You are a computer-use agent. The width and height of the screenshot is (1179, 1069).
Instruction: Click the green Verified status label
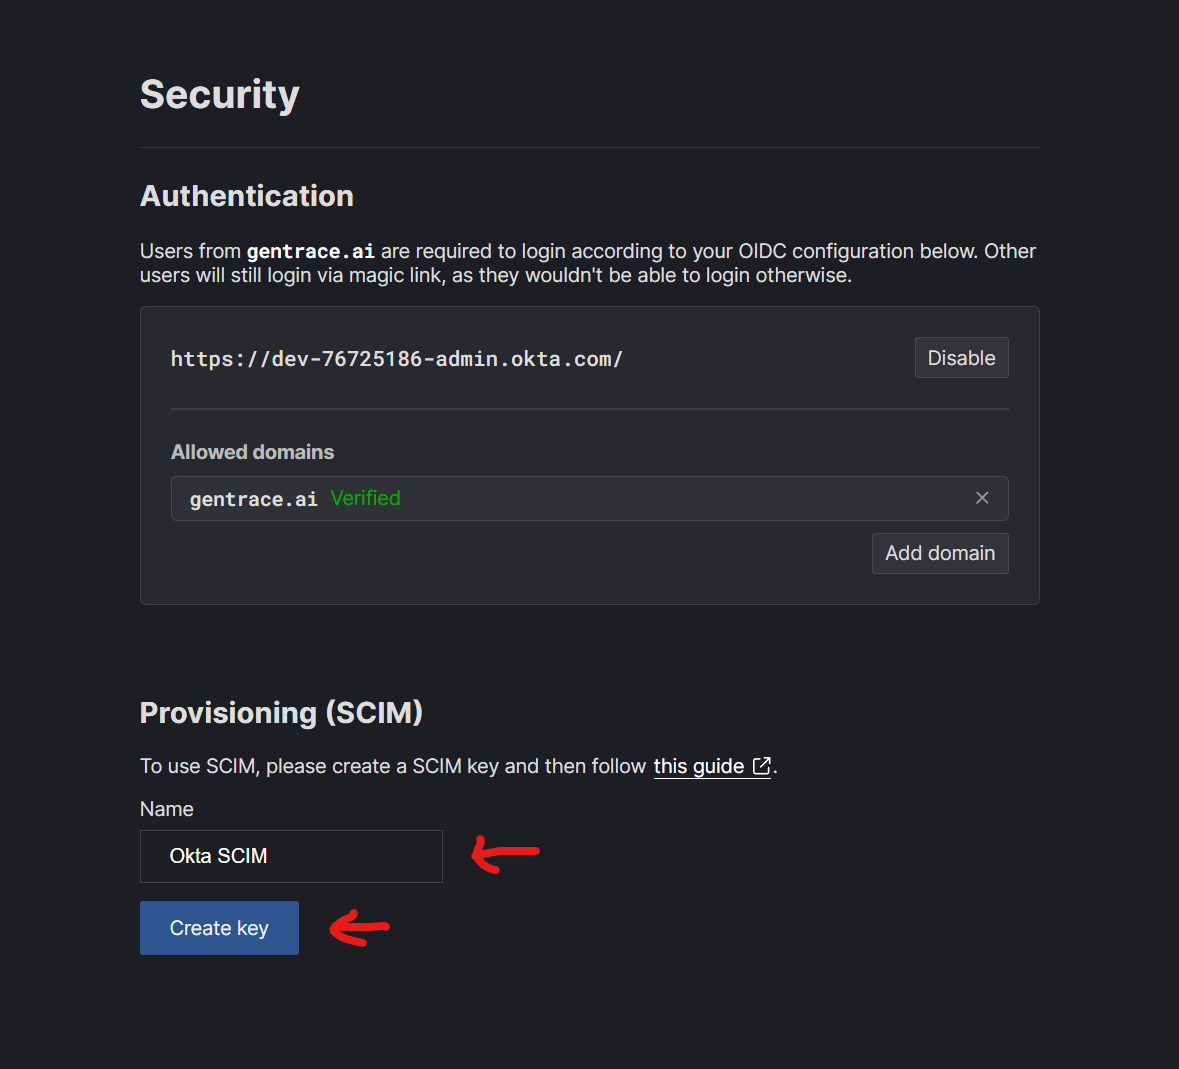pyautogui.click(x=366, y=498)
